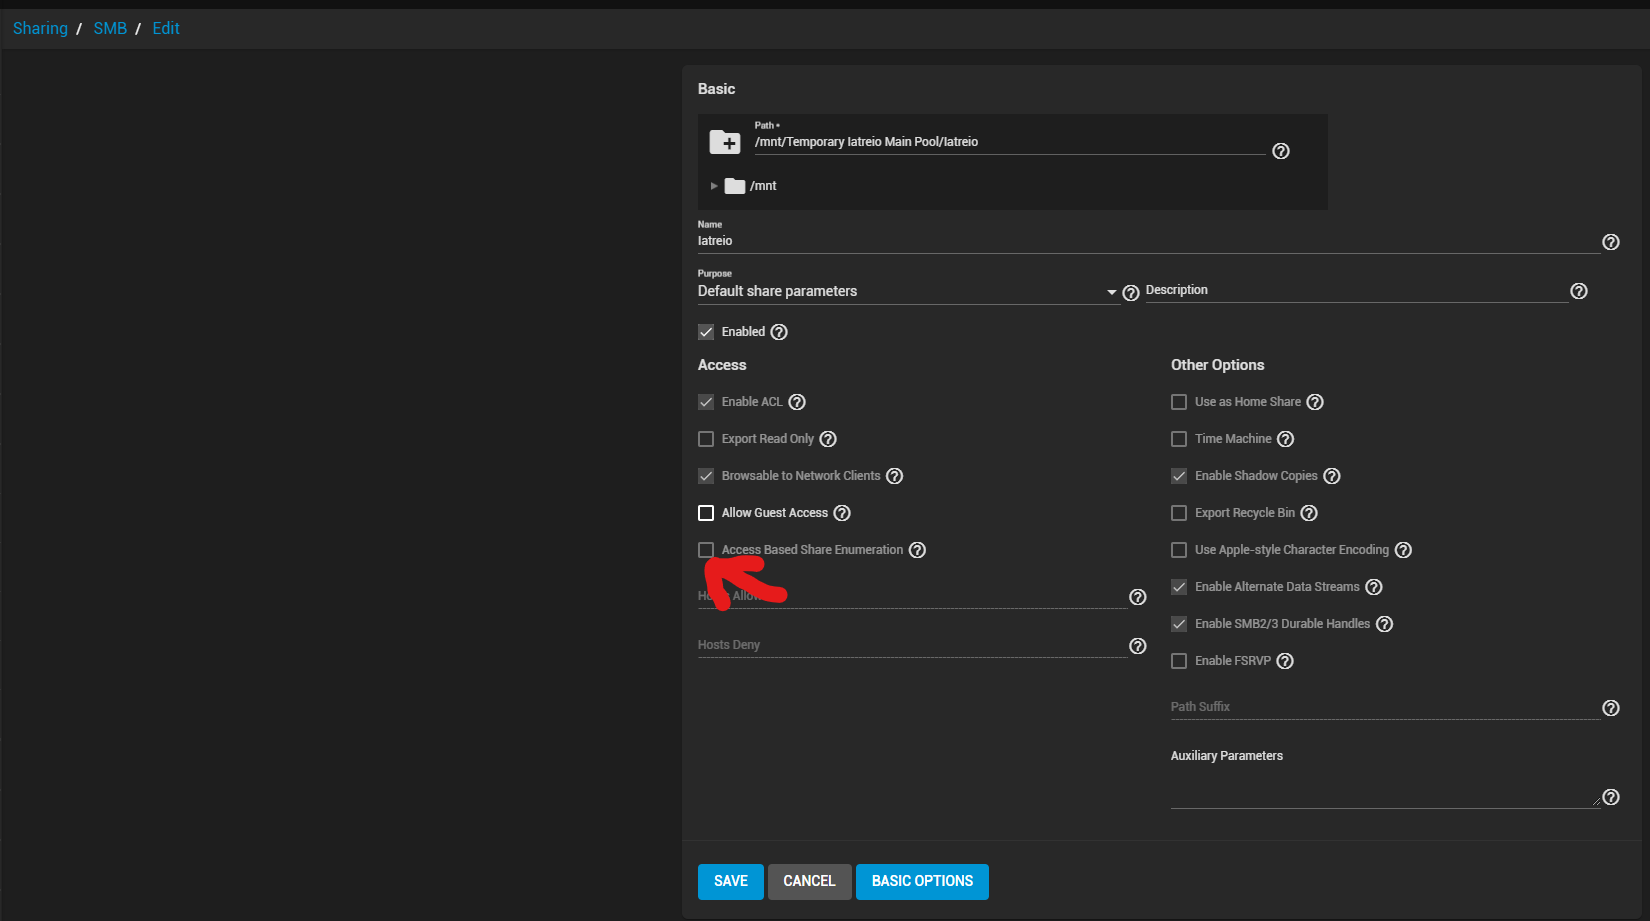Click the new folder icon beside Path
The height and width of the screenshot is (921, 1650).
[725, 142]
